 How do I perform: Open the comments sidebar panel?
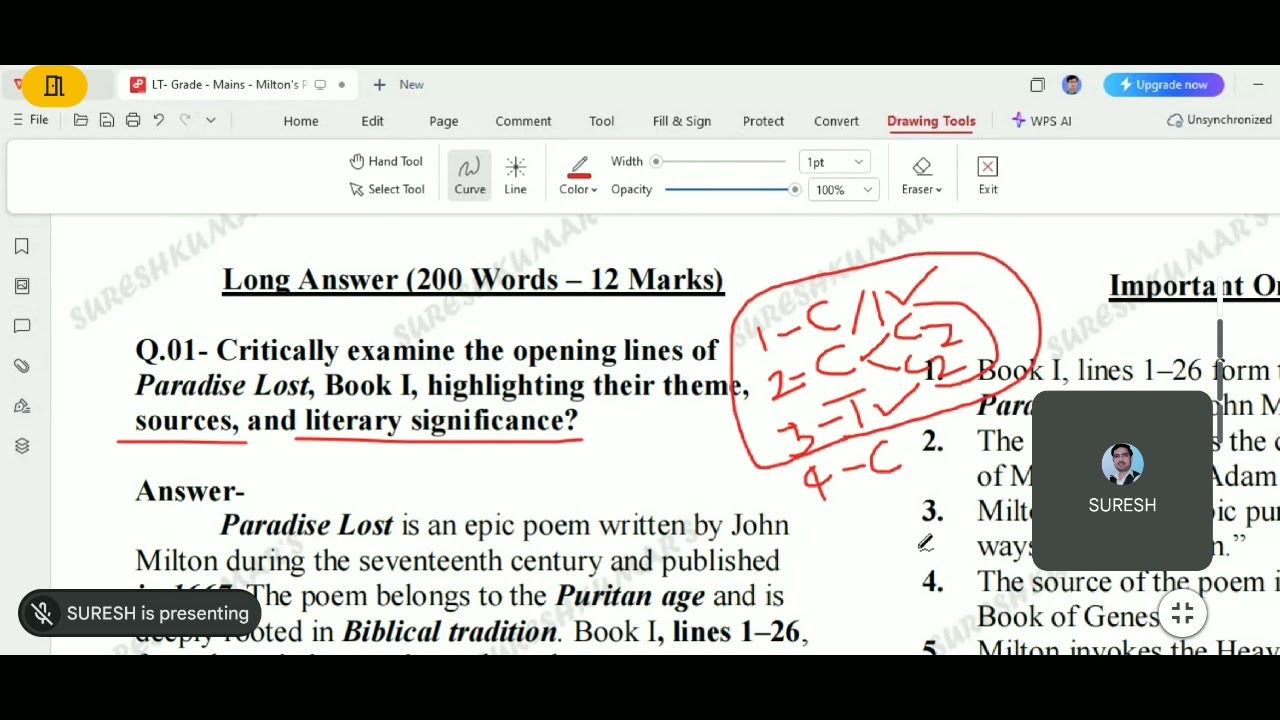pyautogui.click(x=22, y=326)
